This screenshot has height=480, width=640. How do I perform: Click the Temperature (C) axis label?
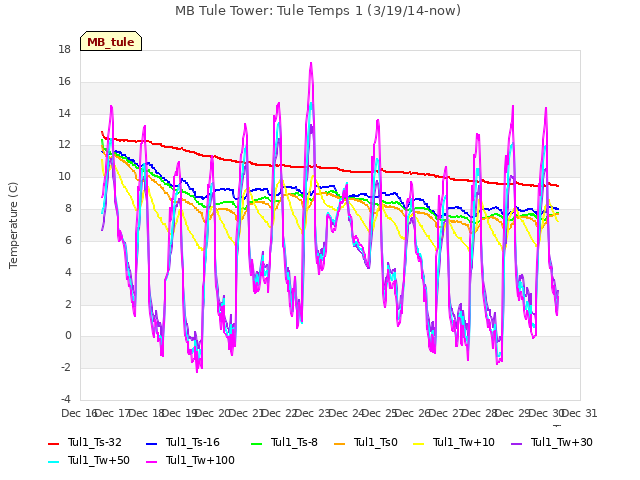pos(13,225)
